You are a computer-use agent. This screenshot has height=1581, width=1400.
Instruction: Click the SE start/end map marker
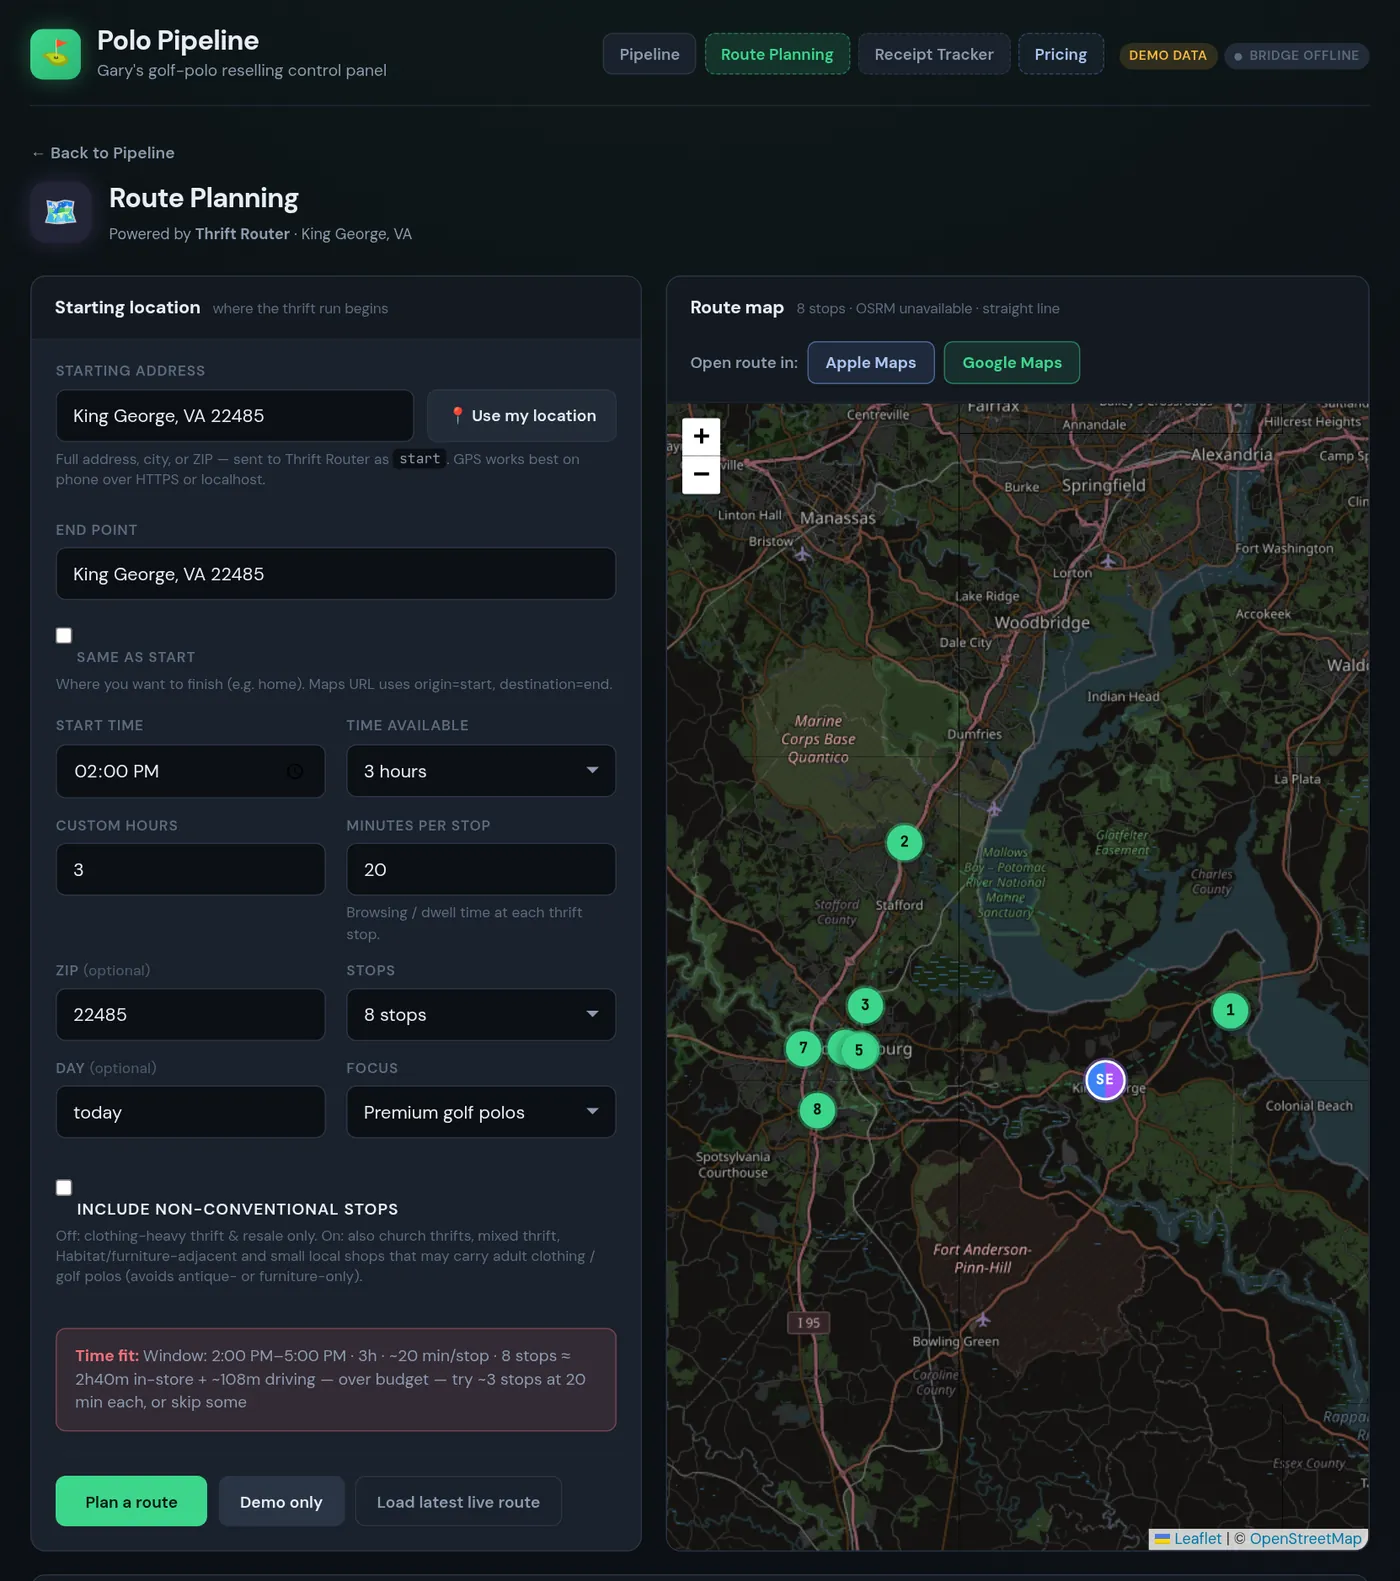point(1105,1080)
